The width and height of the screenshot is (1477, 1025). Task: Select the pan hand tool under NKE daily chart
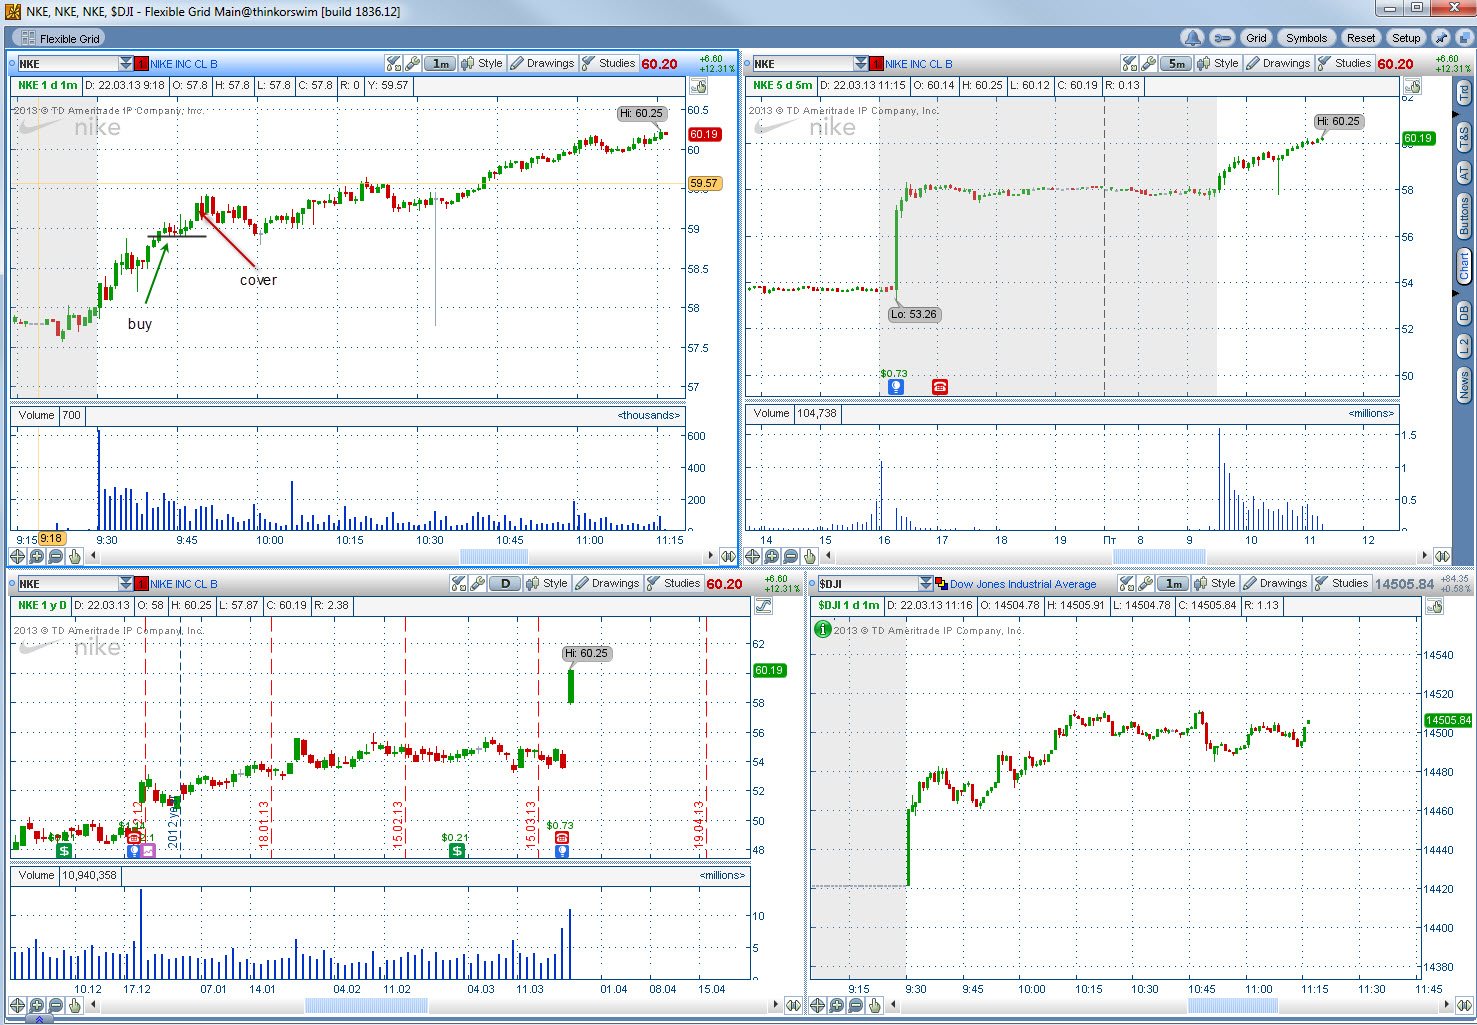74,1005
